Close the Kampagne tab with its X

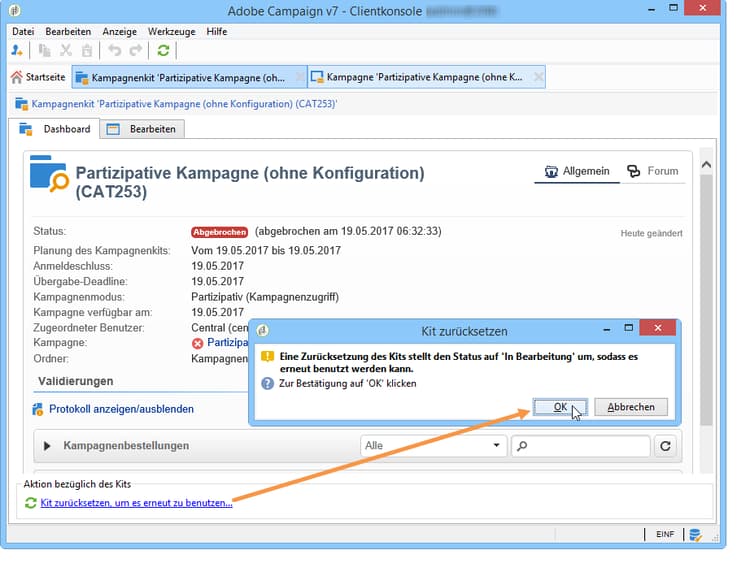538,77
